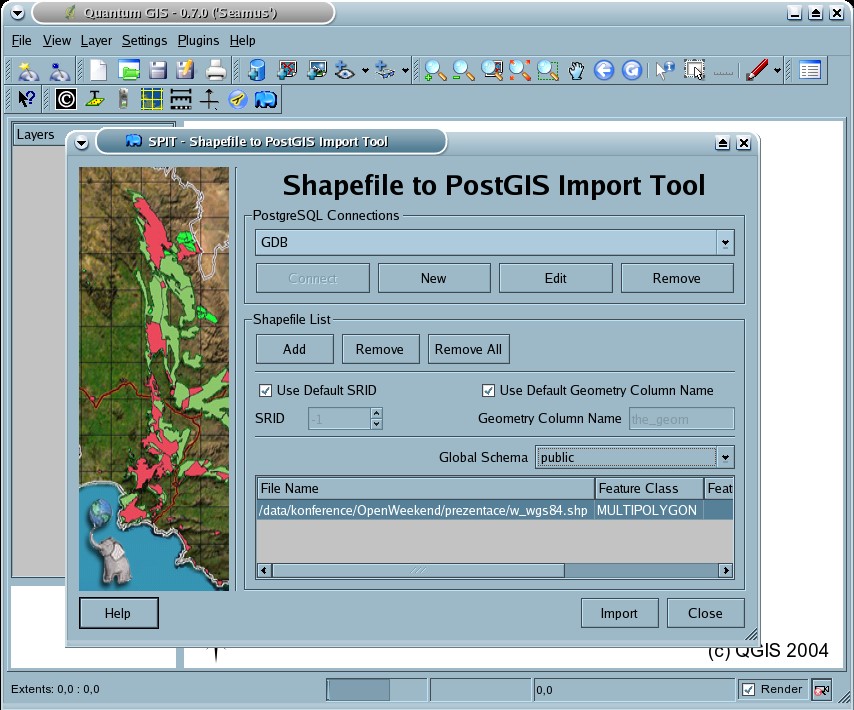The height and width of the screenshot is (710, 854).
Task: Open the Layer menu
Action: point(96,41)
